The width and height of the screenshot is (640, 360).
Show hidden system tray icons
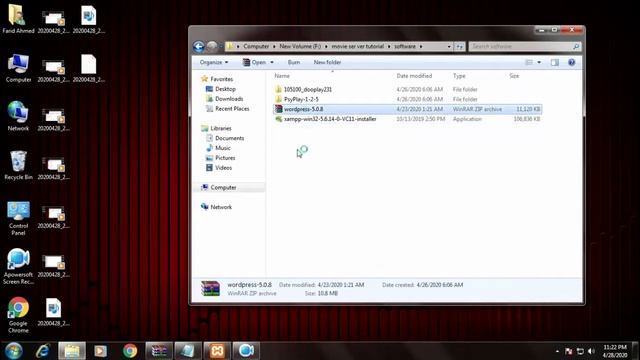[x=557, y=351]
